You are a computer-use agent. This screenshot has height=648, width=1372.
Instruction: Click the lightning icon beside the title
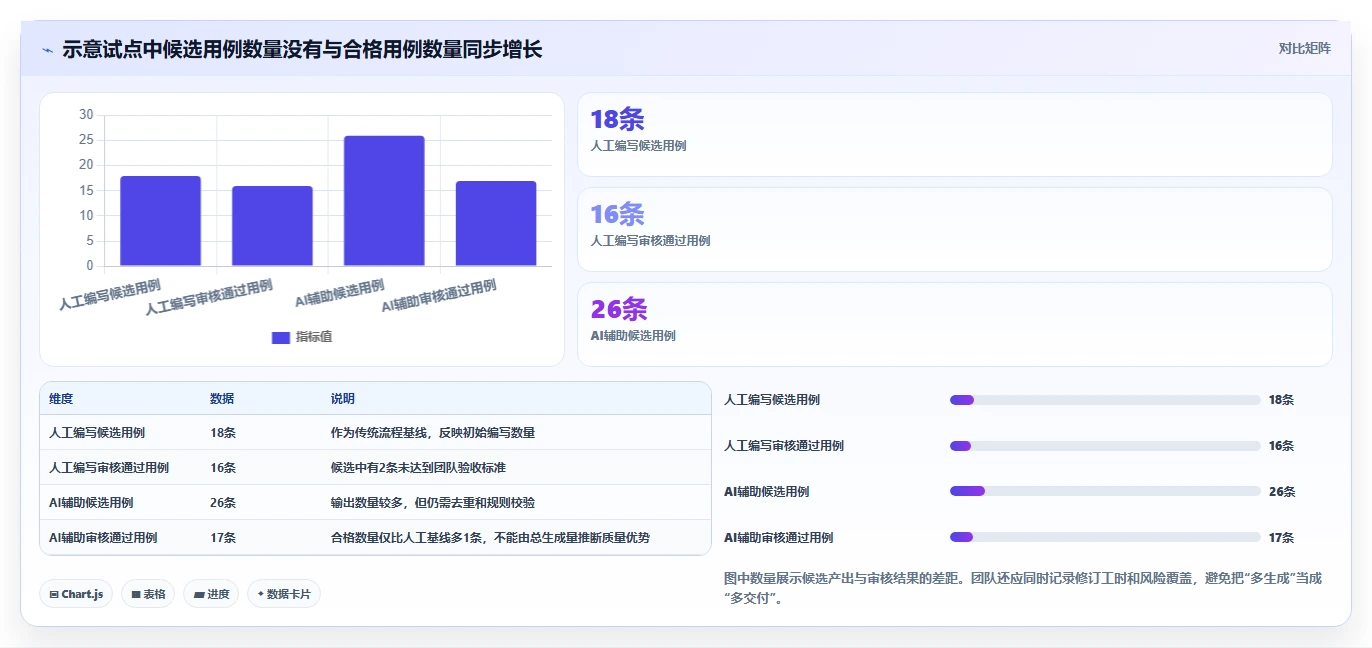pos(47,50)
